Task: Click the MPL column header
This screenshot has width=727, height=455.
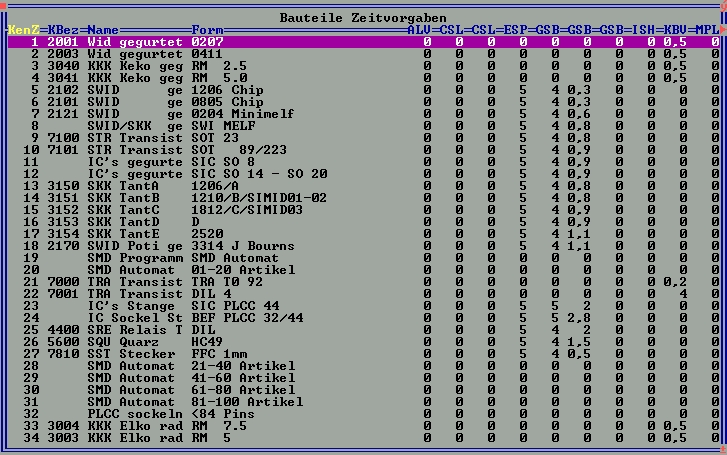Action: tap(708, 31)
